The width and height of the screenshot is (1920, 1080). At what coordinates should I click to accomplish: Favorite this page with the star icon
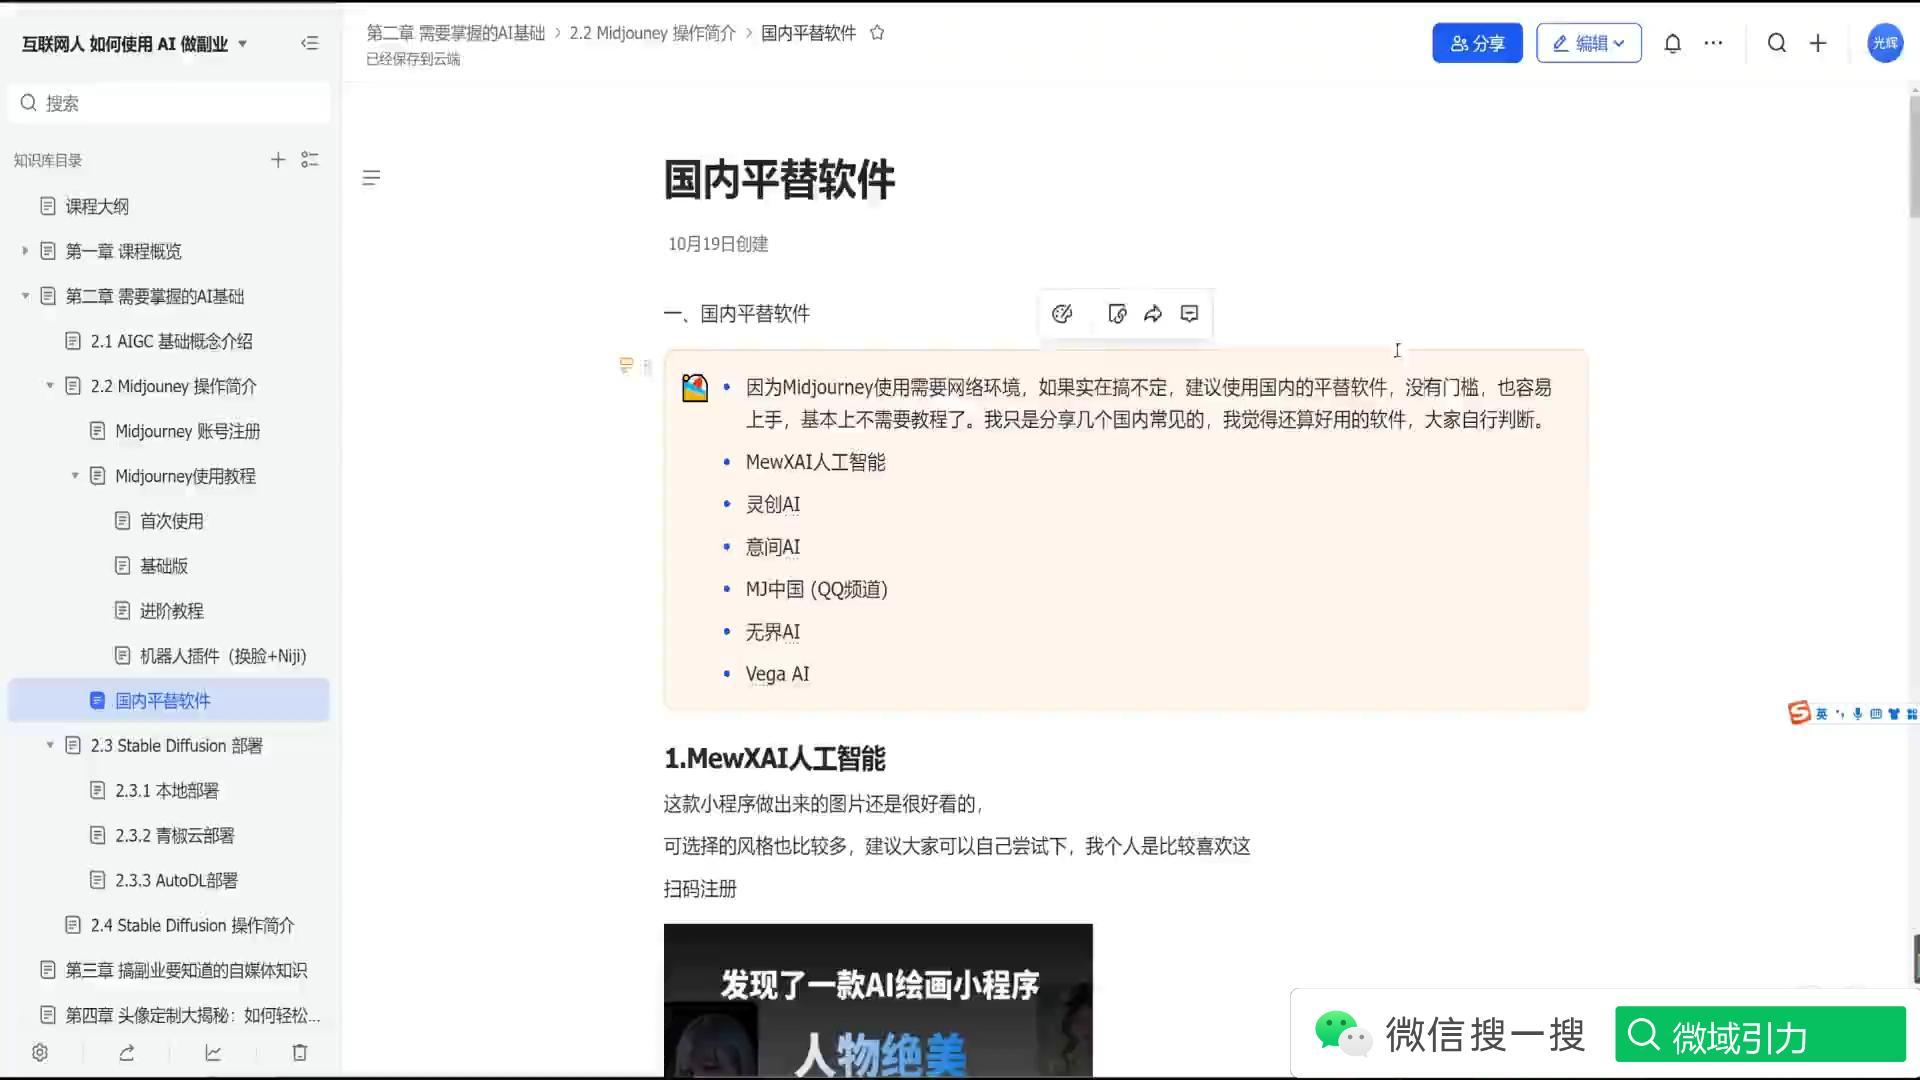(877, 33)
